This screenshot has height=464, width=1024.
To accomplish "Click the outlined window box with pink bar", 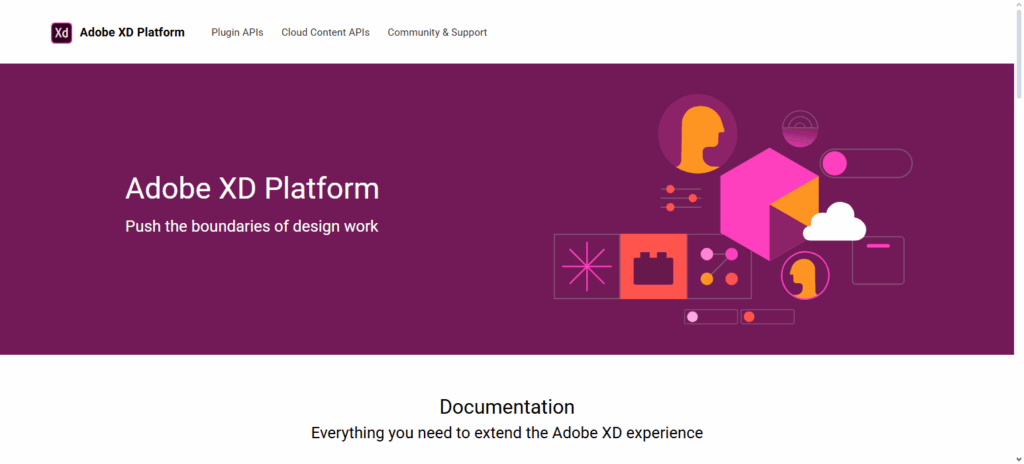I will point(878,260).
